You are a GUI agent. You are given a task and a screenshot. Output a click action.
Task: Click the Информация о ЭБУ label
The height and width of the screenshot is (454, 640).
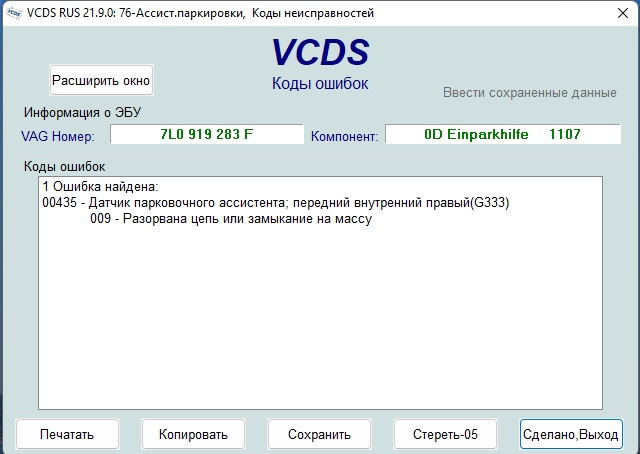(82, 112)
